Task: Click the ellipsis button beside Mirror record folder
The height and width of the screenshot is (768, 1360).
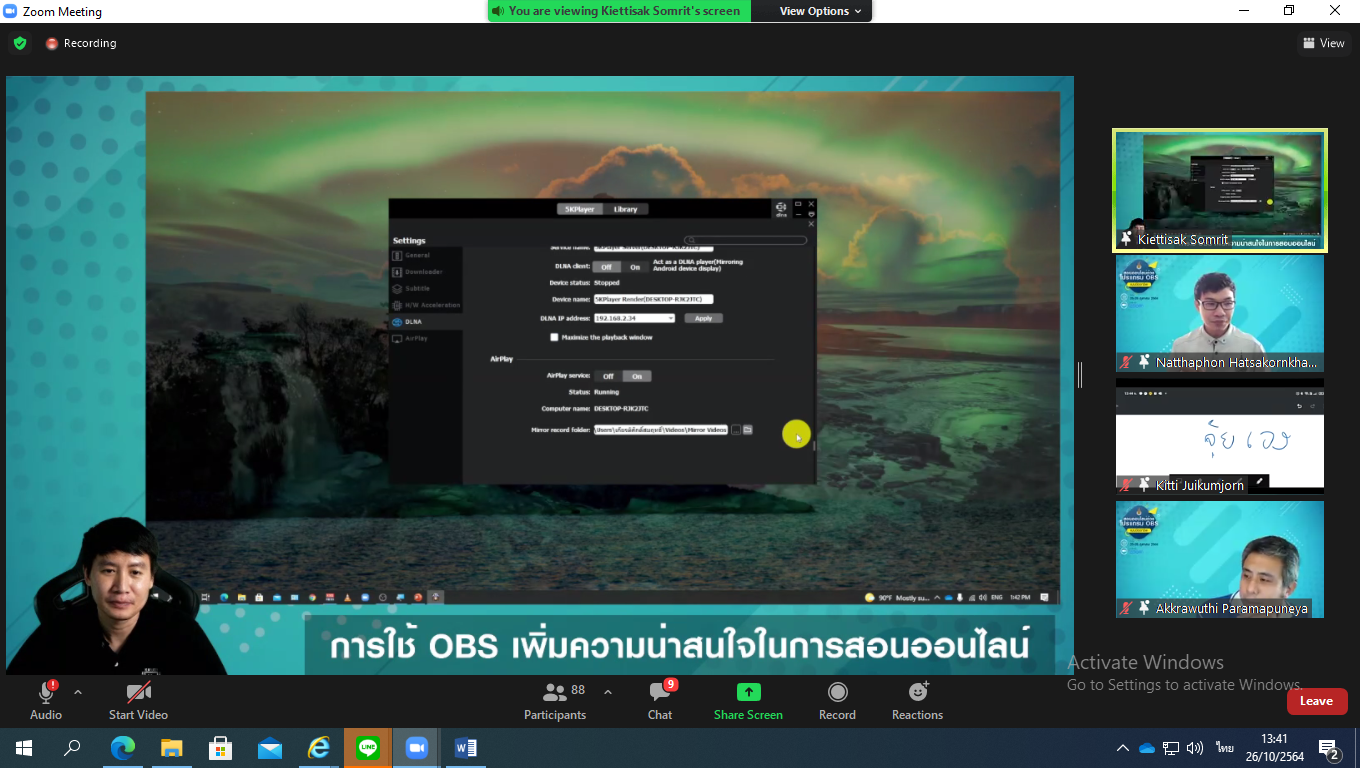Action: [736, 430]
